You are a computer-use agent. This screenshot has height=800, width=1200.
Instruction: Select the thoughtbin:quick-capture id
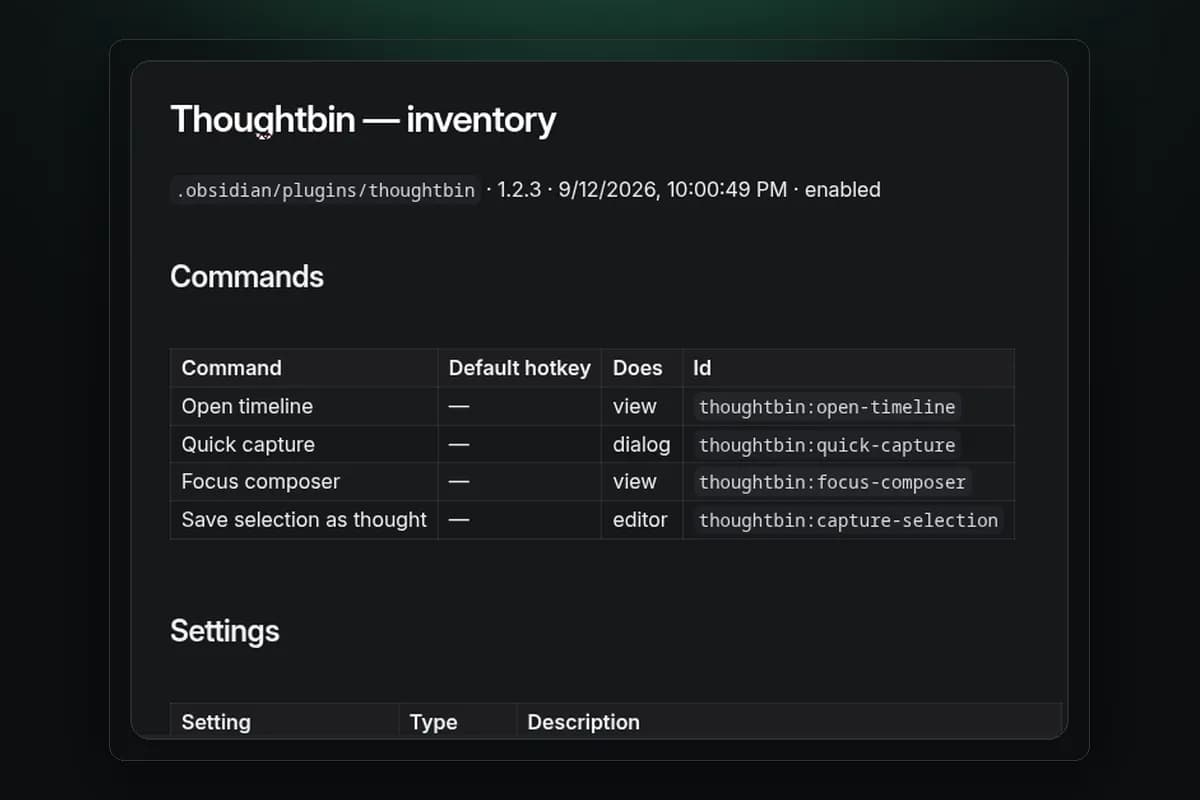click(827, 445)
